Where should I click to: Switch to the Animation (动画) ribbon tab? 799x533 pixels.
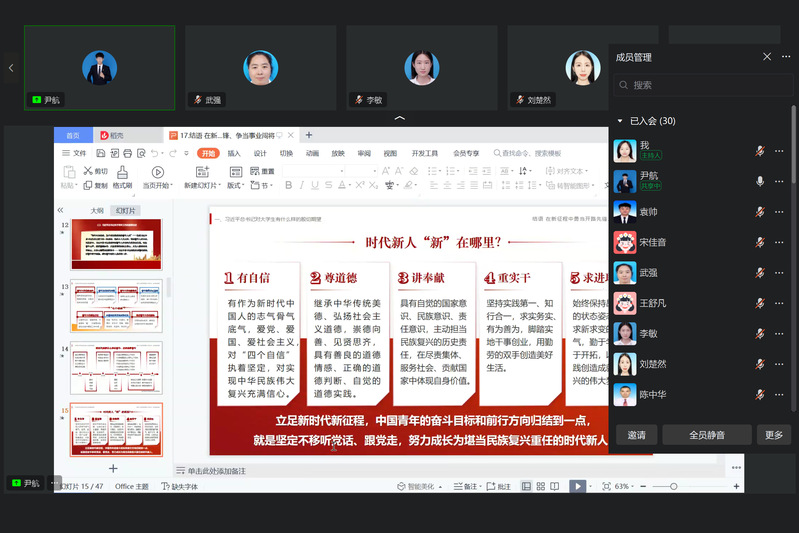pyautogui.click(x=312, y=153)
